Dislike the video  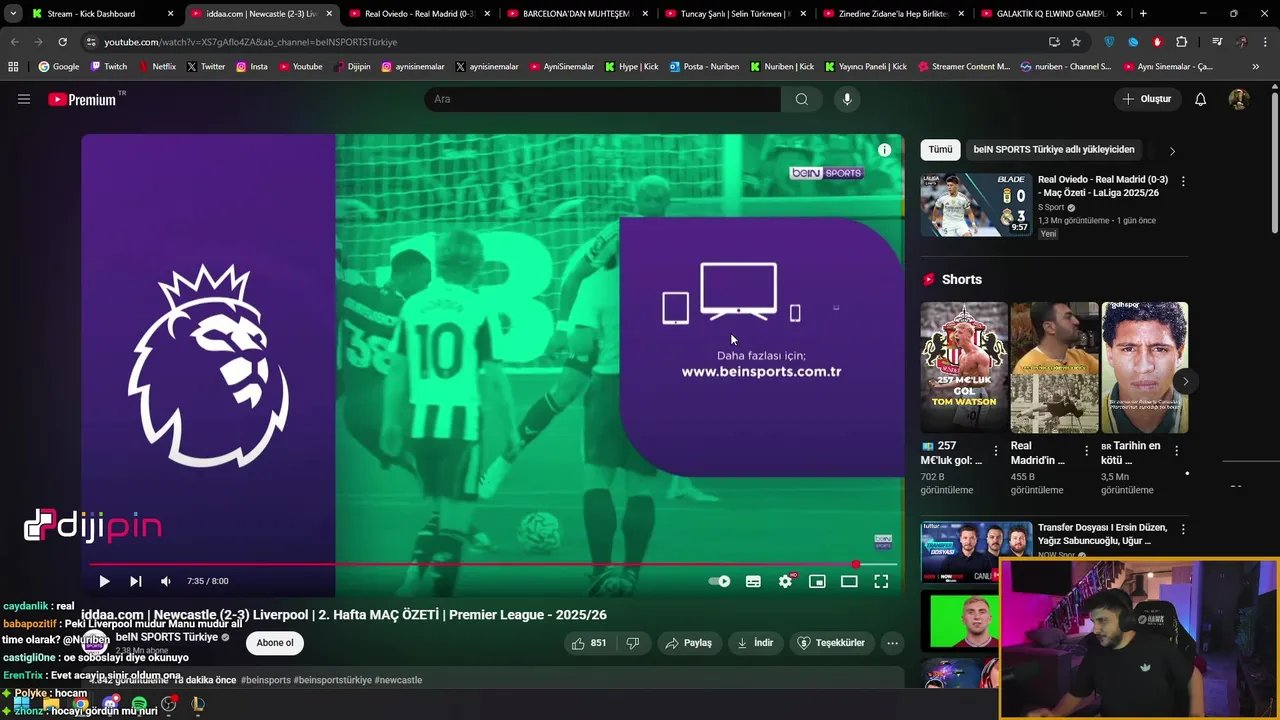632,643
